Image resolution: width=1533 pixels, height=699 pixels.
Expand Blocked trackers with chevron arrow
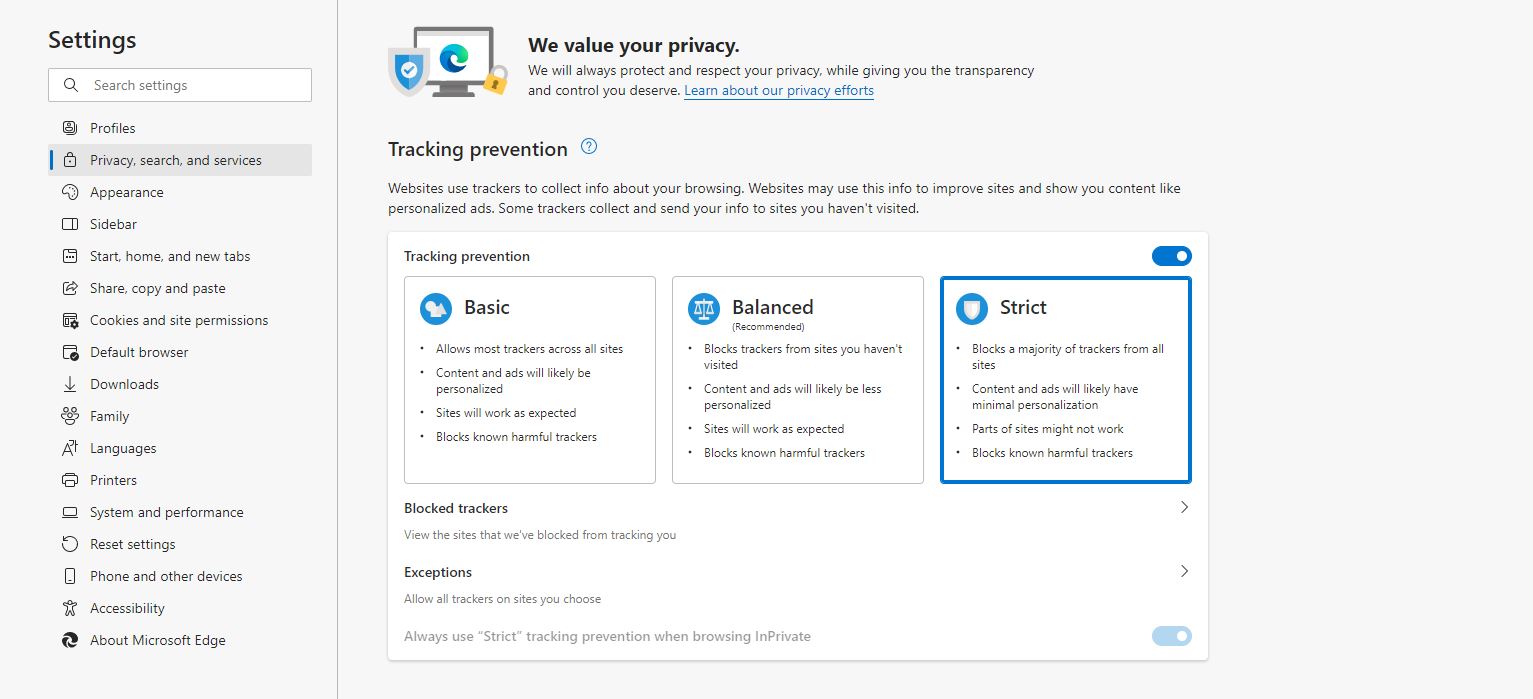[x=1184, y=508]
